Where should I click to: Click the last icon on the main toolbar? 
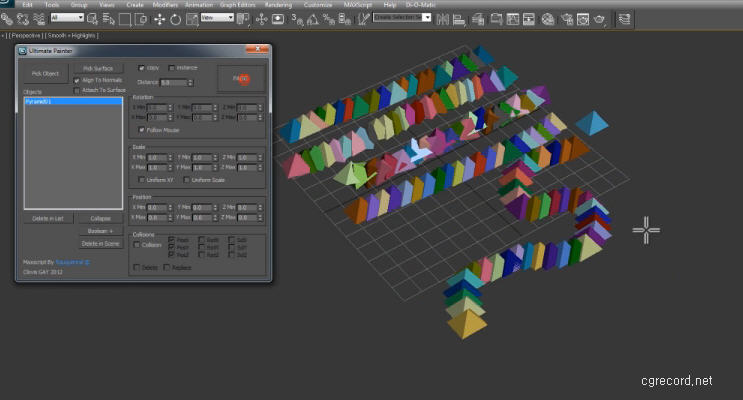(625, 19)
